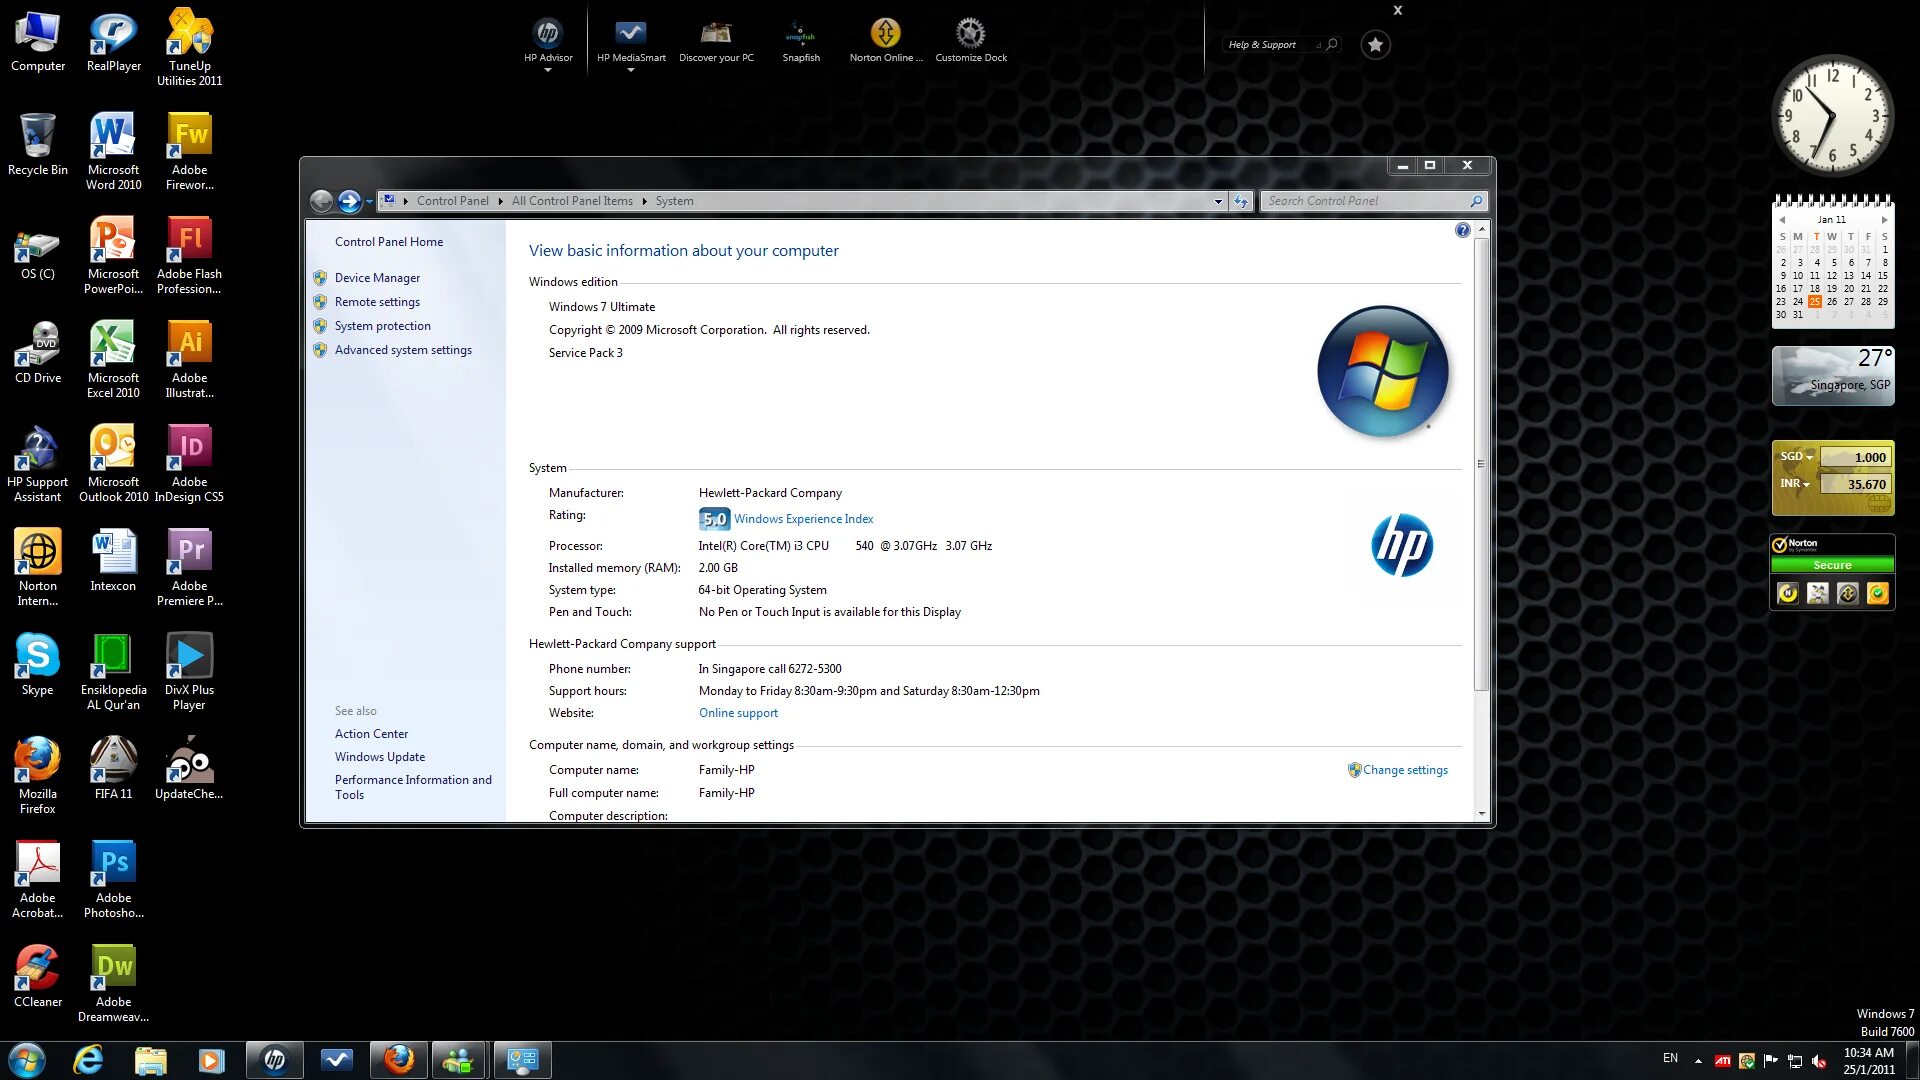Open Mozilla Firefox desktop shortcut
Image resolution: width=1920 pixels, height=1080 pixels.
[x=37, y=774]
